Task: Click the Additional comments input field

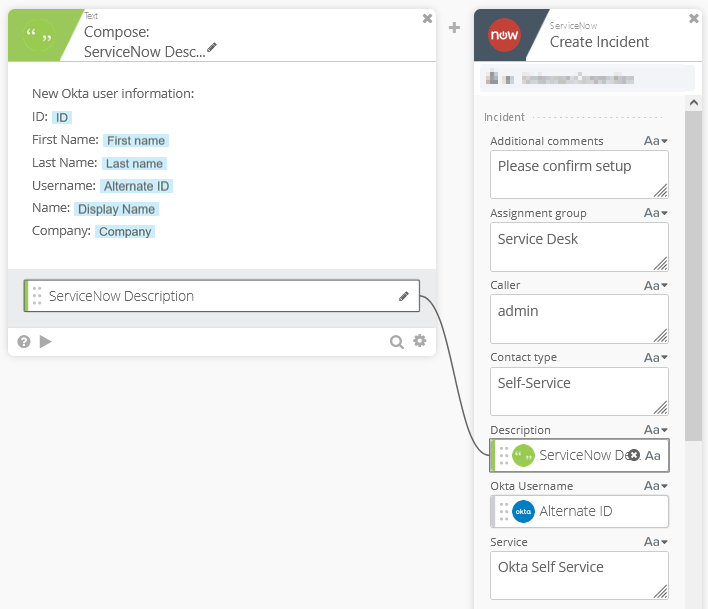Action: (579, 175)
